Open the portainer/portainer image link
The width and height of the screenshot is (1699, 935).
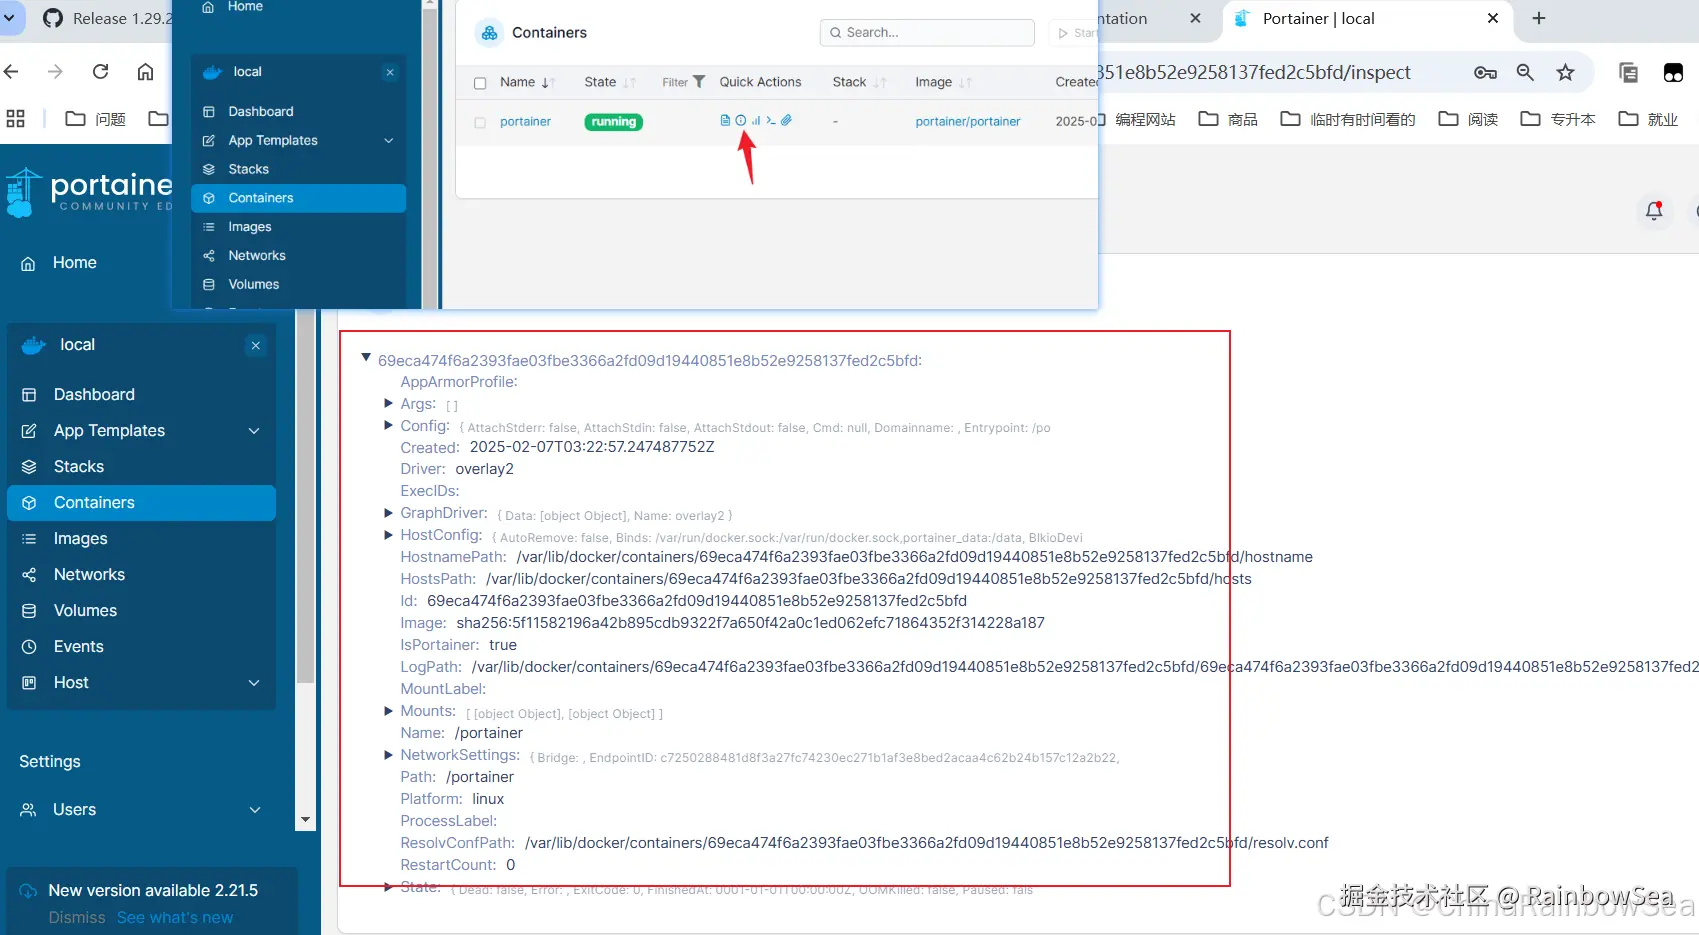tap(968, 122)
